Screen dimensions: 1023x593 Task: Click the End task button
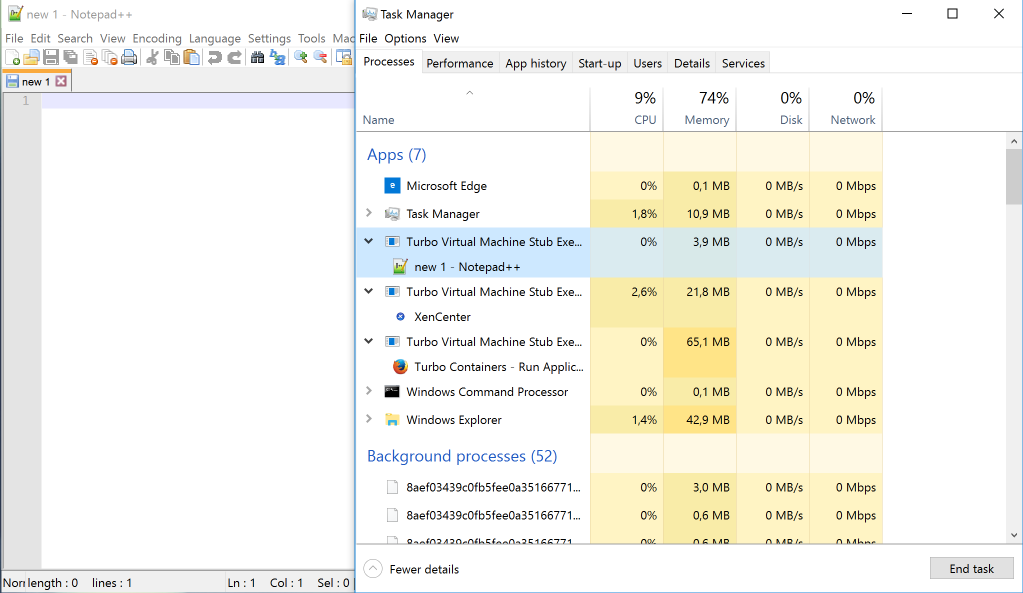click(x=971, y=569)
